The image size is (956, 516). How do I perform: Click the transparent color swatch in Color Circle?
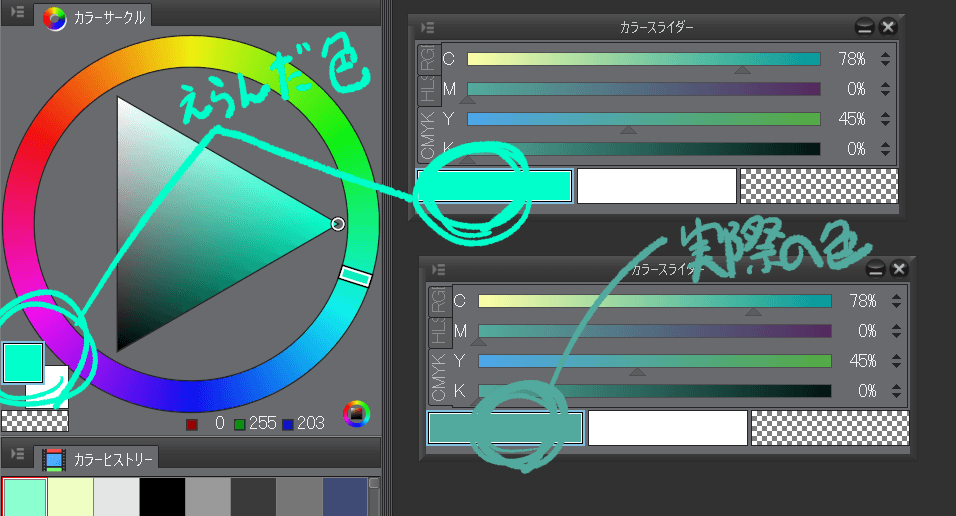pyautogui.click(x=35, y=421)
